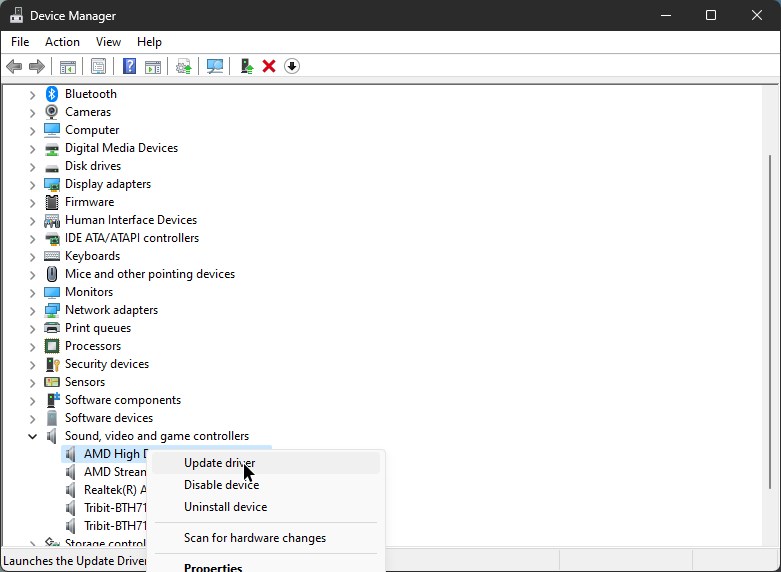
Task: Expand the Bluetooth category
Action: pyautogui.click(x=32, y=94)
